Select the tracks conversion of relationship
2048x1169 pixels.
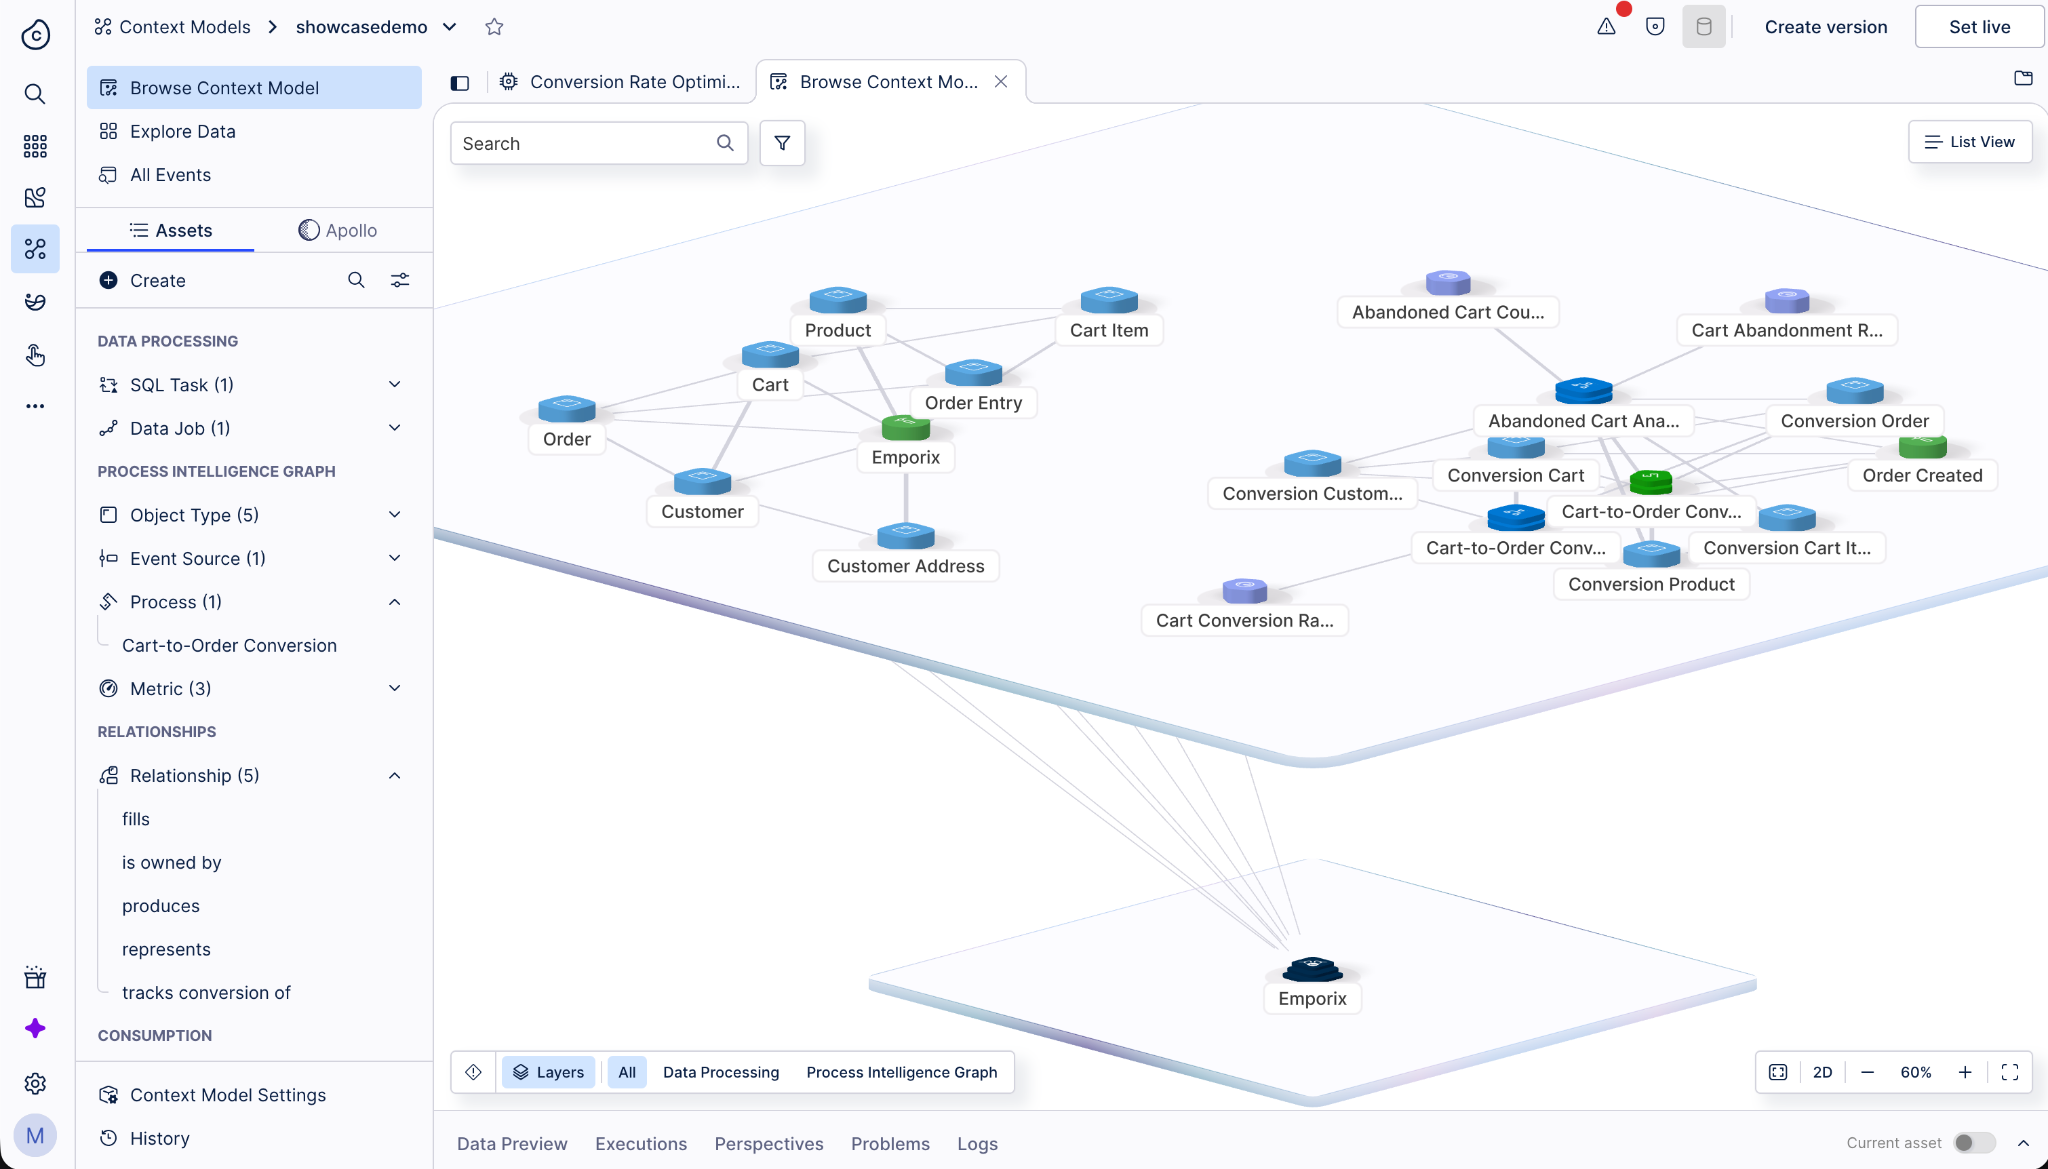click(x=206, y=992)
